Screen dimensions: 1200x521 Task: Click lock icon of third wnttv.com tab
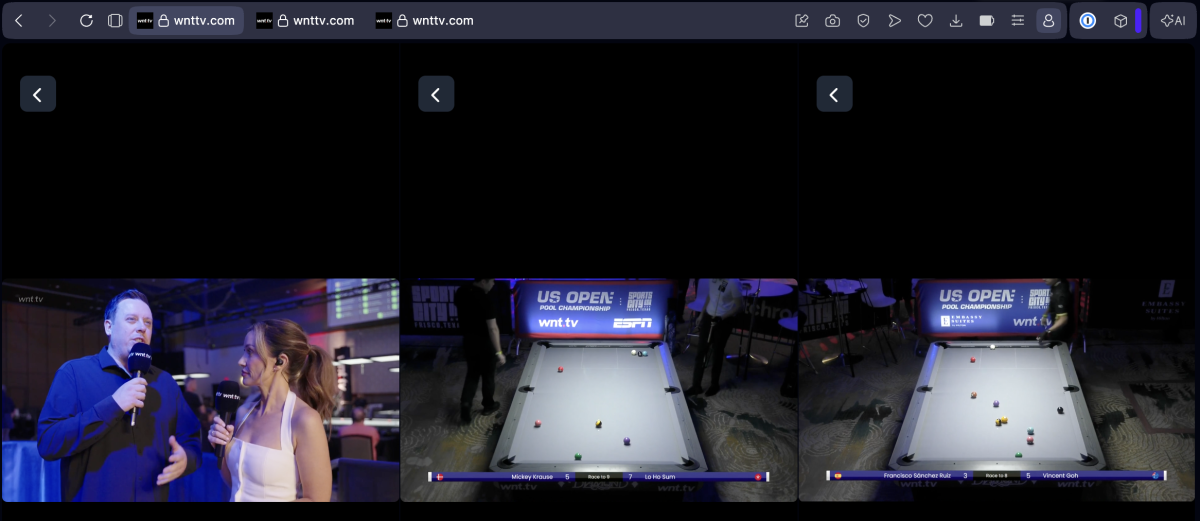[402, 20]
